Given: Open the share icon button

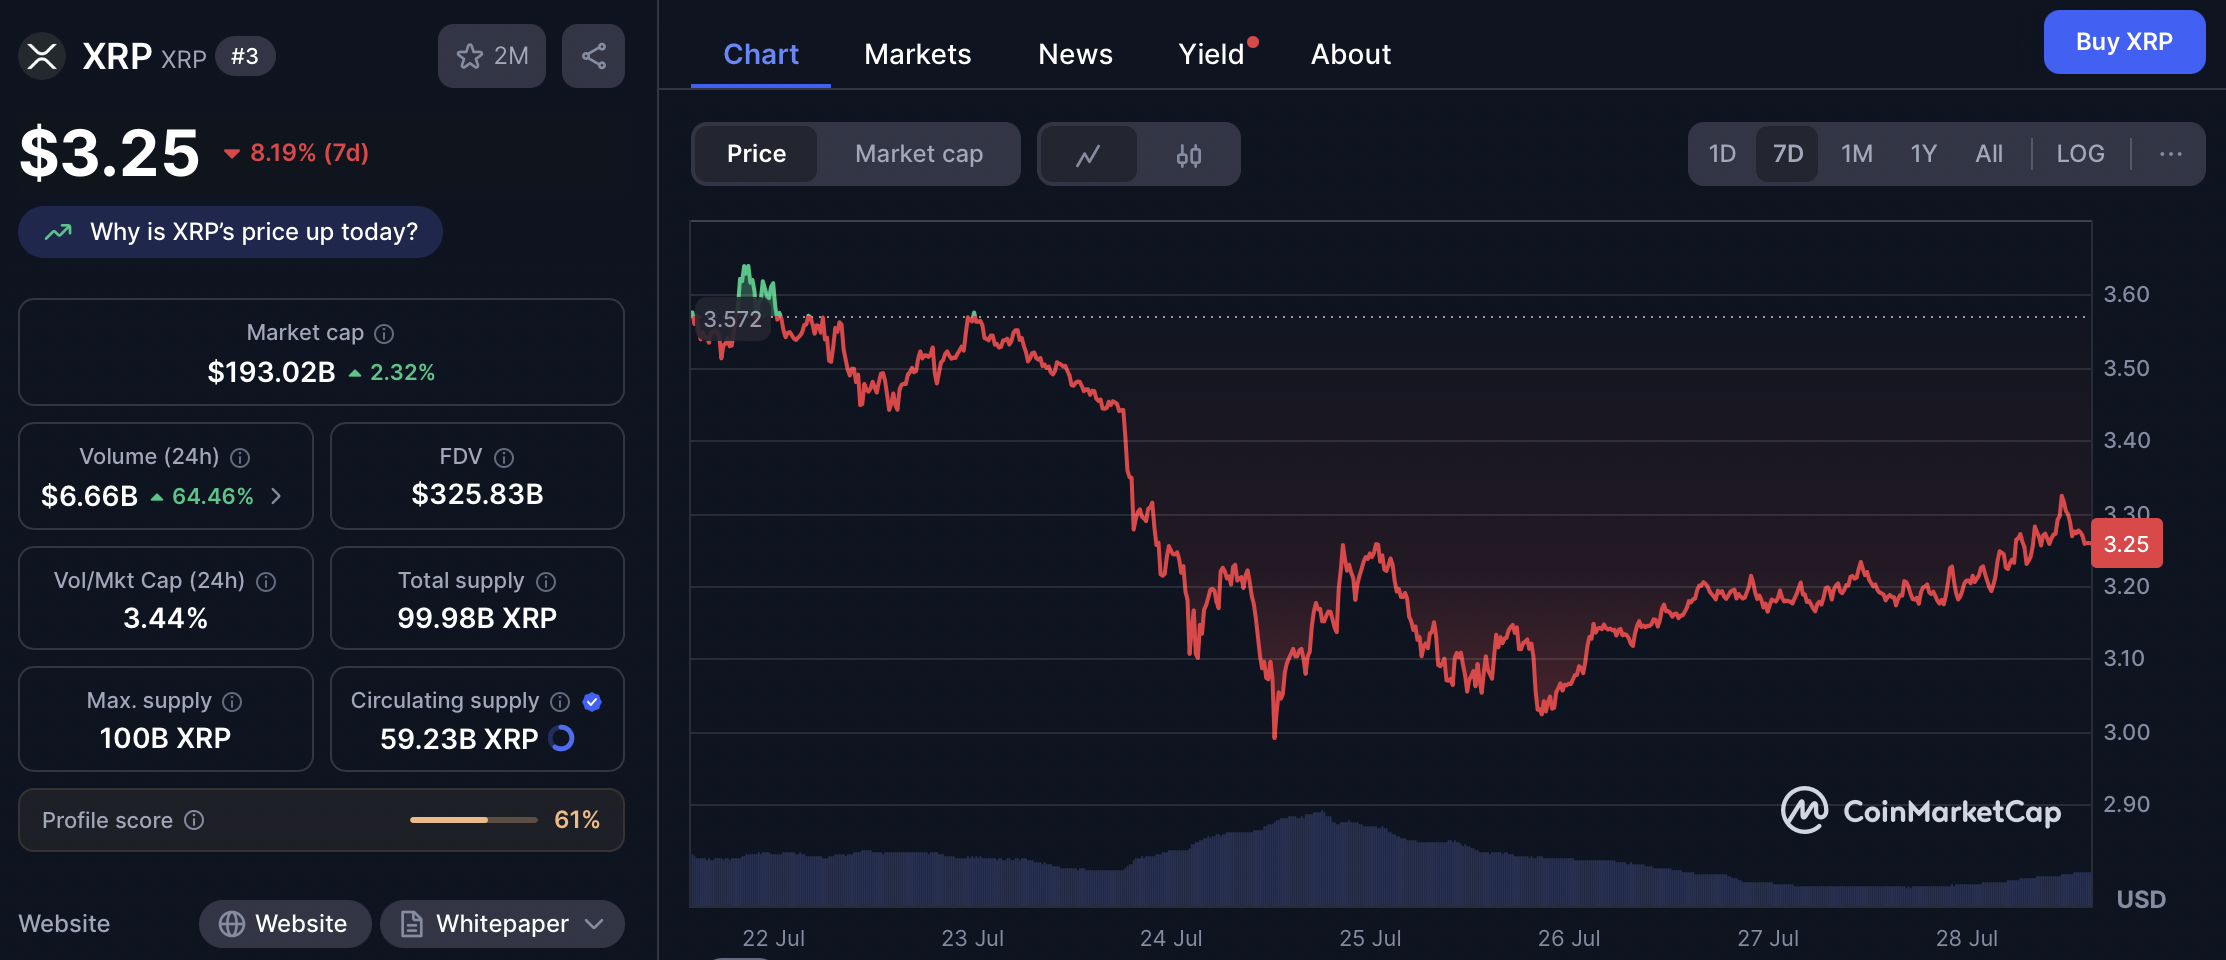Looking at the screenshot, I should pos(593,56).
